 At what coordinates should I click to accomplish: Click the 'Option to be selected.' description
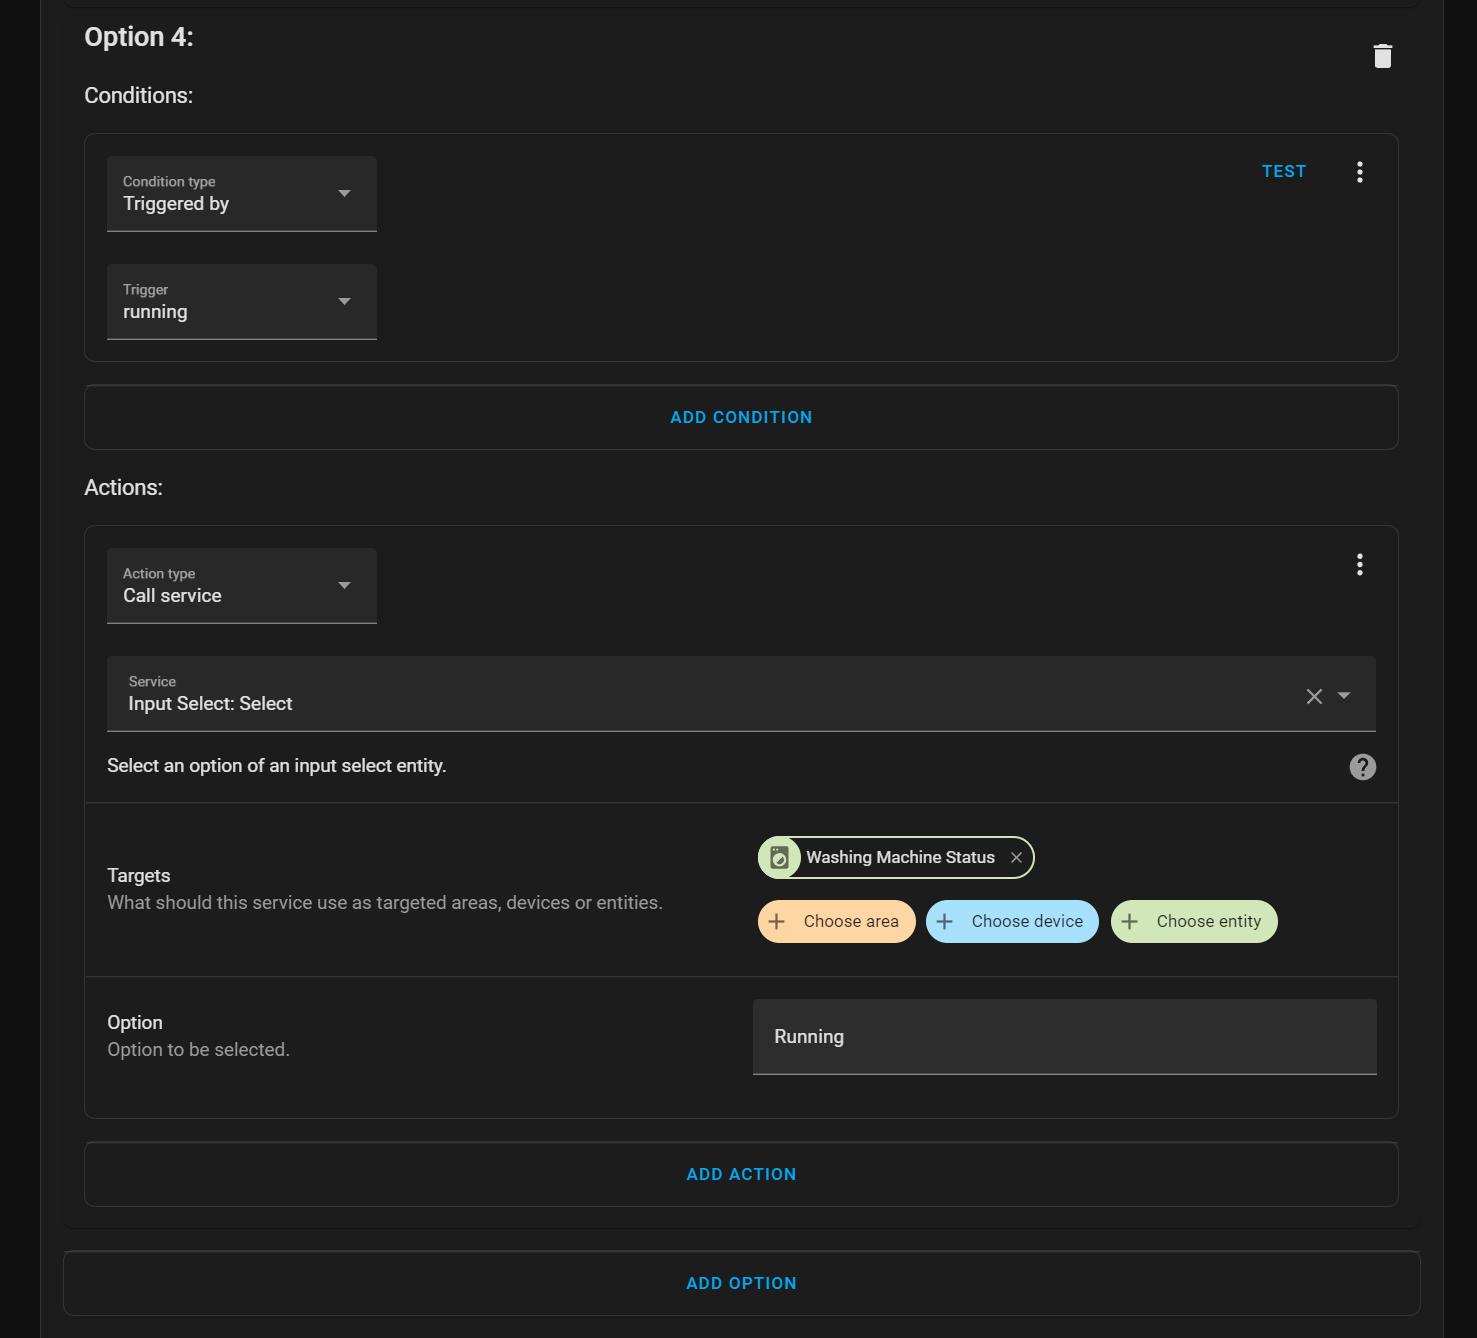[198, 1050]
